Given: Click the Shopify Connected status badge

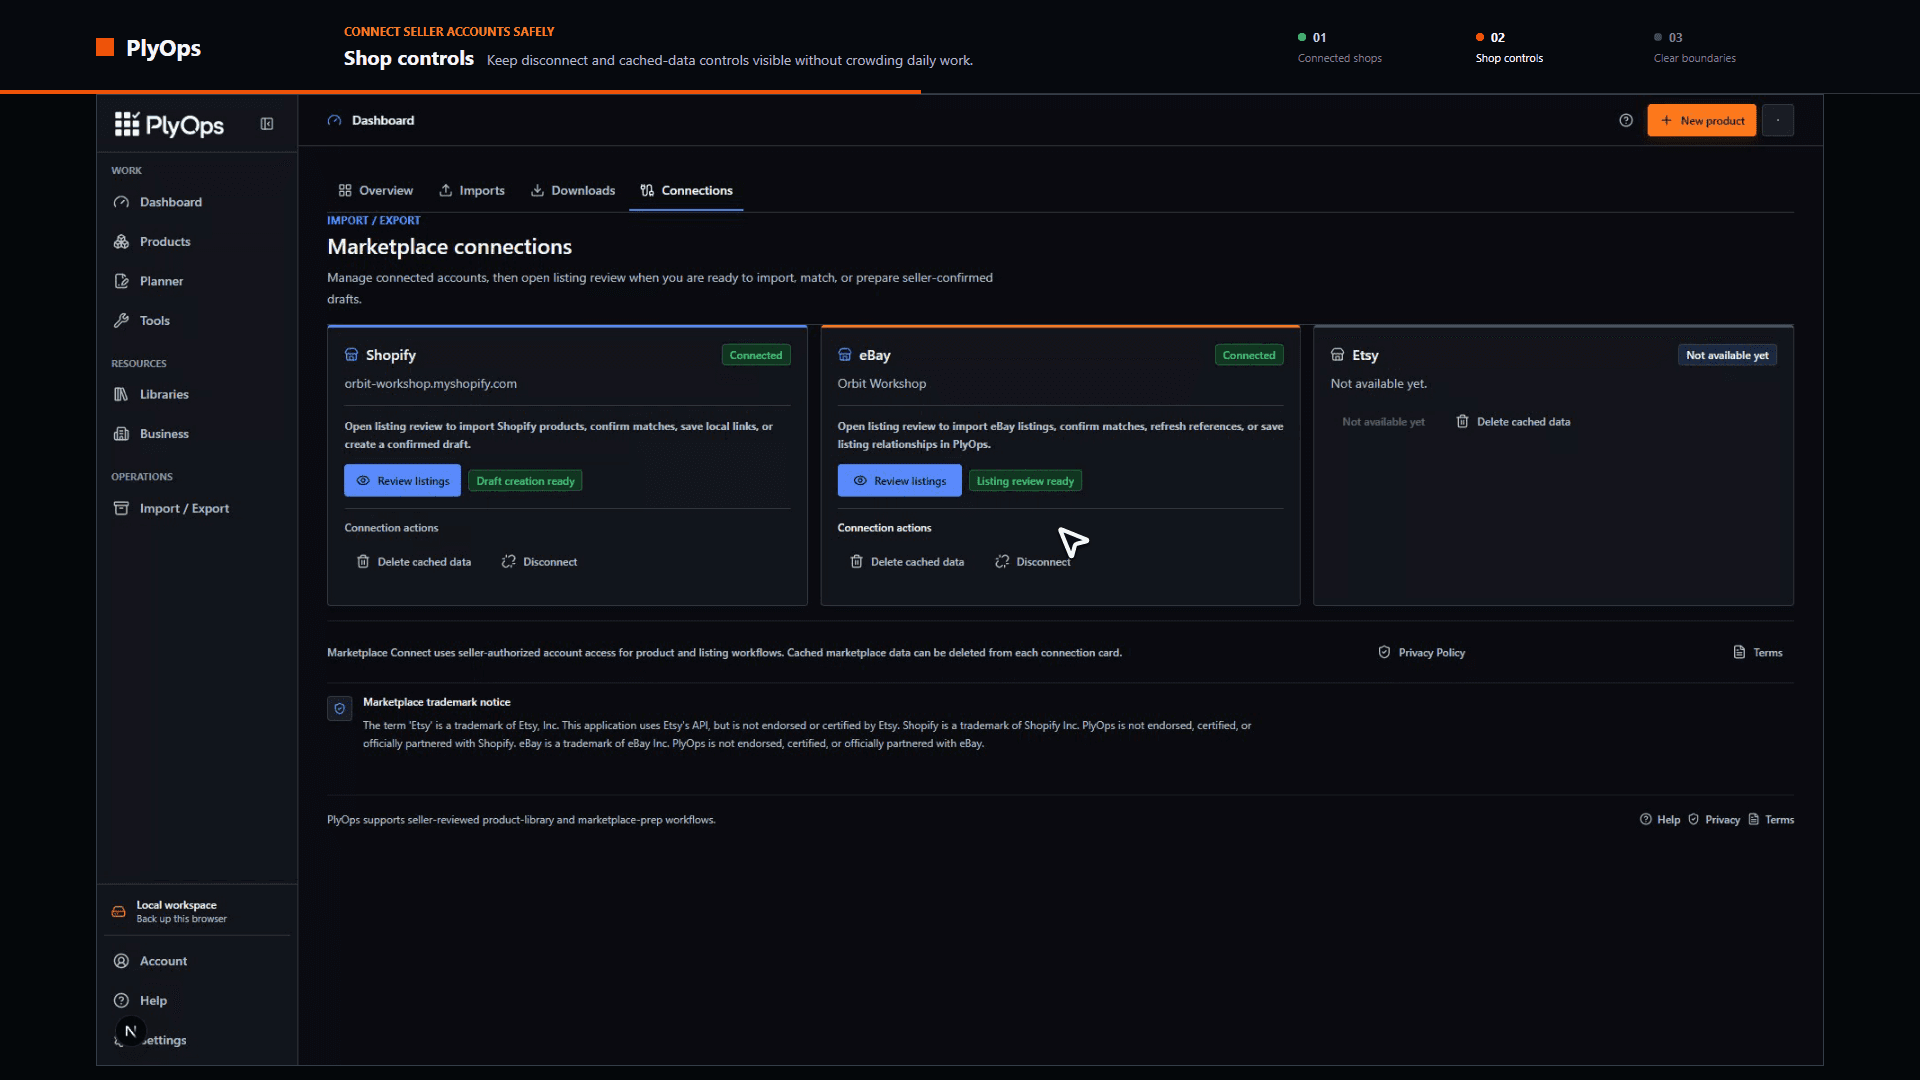Looking at the screenshot, I should tap(756, 355).
